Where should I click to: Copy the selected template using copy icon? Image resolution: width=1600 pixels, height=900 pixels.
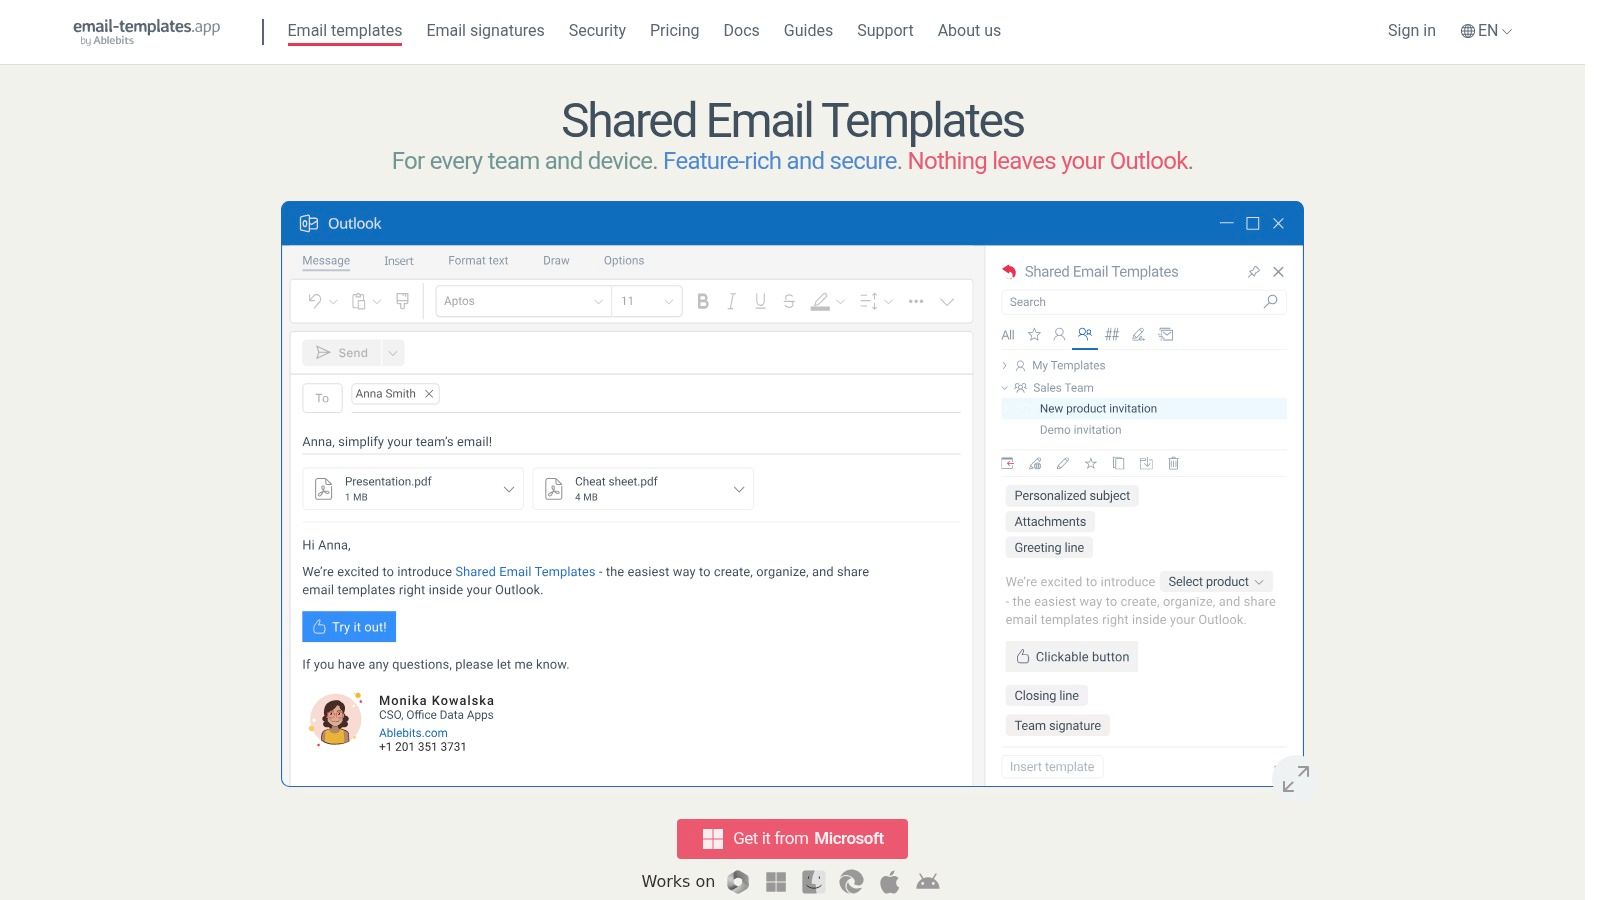coord(1119,463)
